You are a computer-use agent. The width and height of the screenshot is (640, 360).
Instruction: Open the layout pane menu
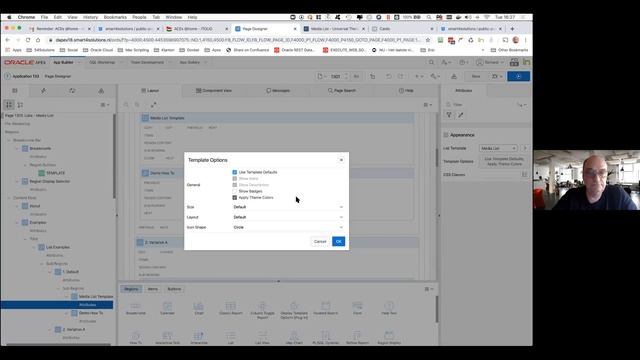[428, 105]
